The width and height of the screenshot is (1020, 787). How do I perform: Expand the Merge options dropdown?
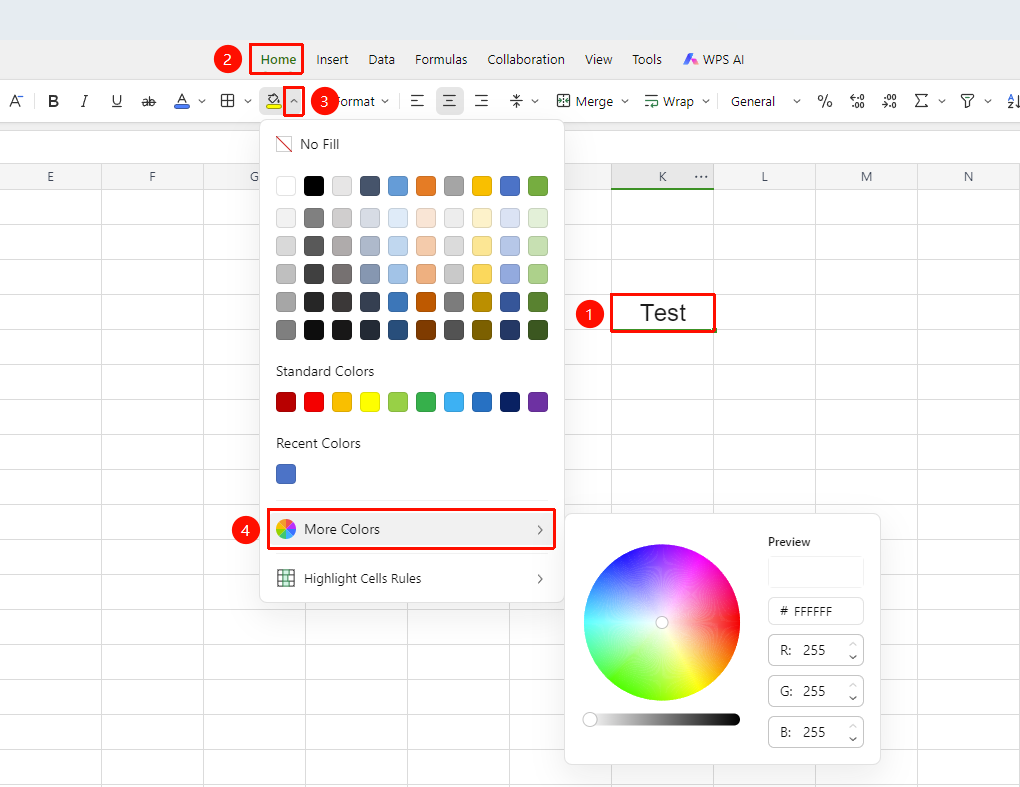coord(625,101)
